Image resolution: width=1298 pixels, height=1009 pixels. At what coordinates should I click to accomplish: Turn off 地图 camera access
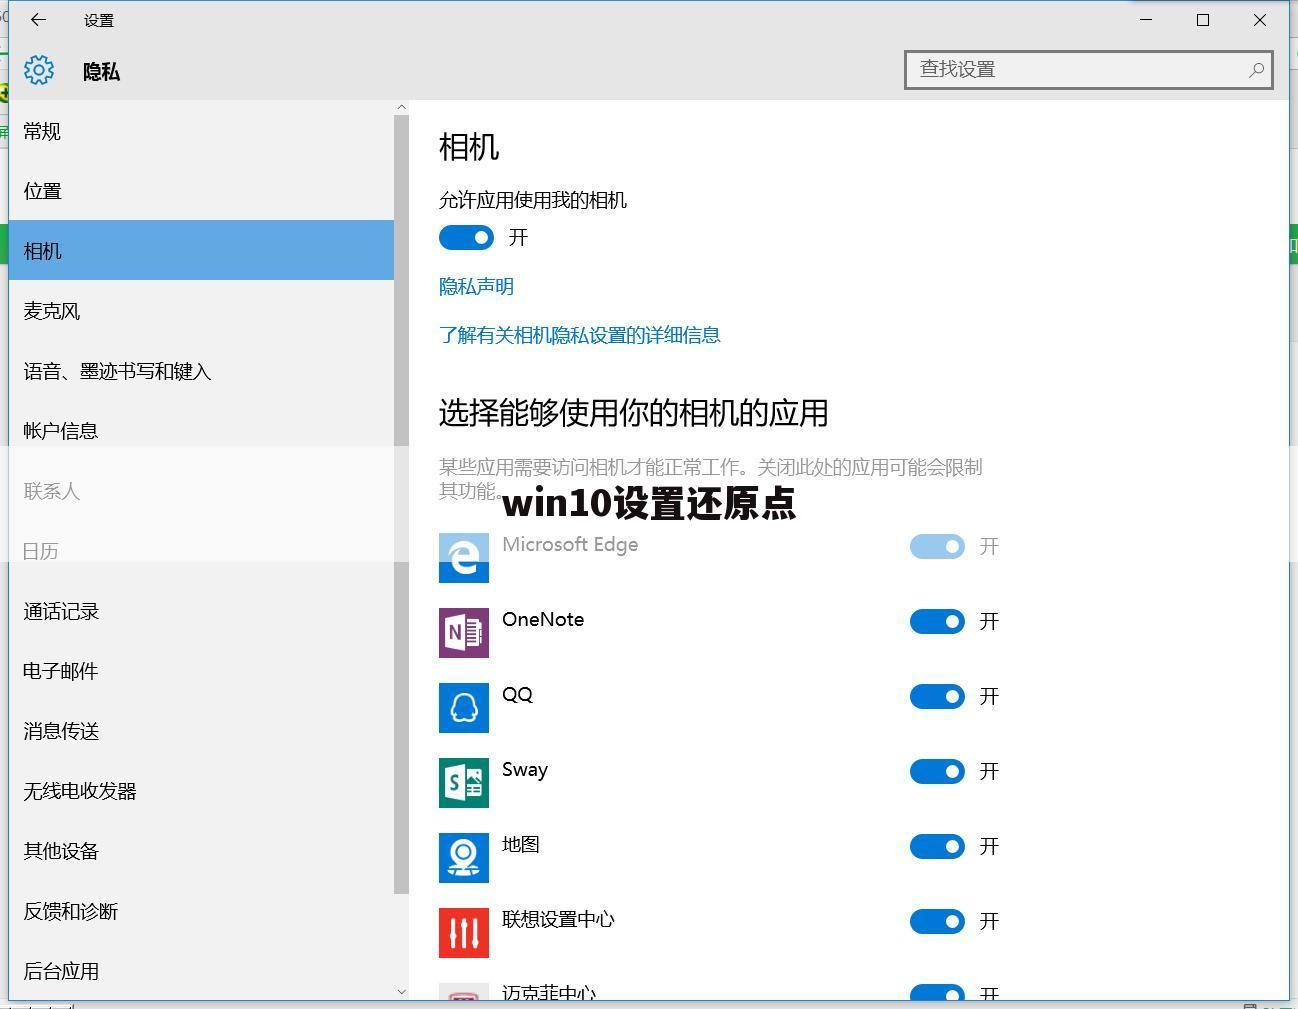pyautogui.click(x=937, y=846)
